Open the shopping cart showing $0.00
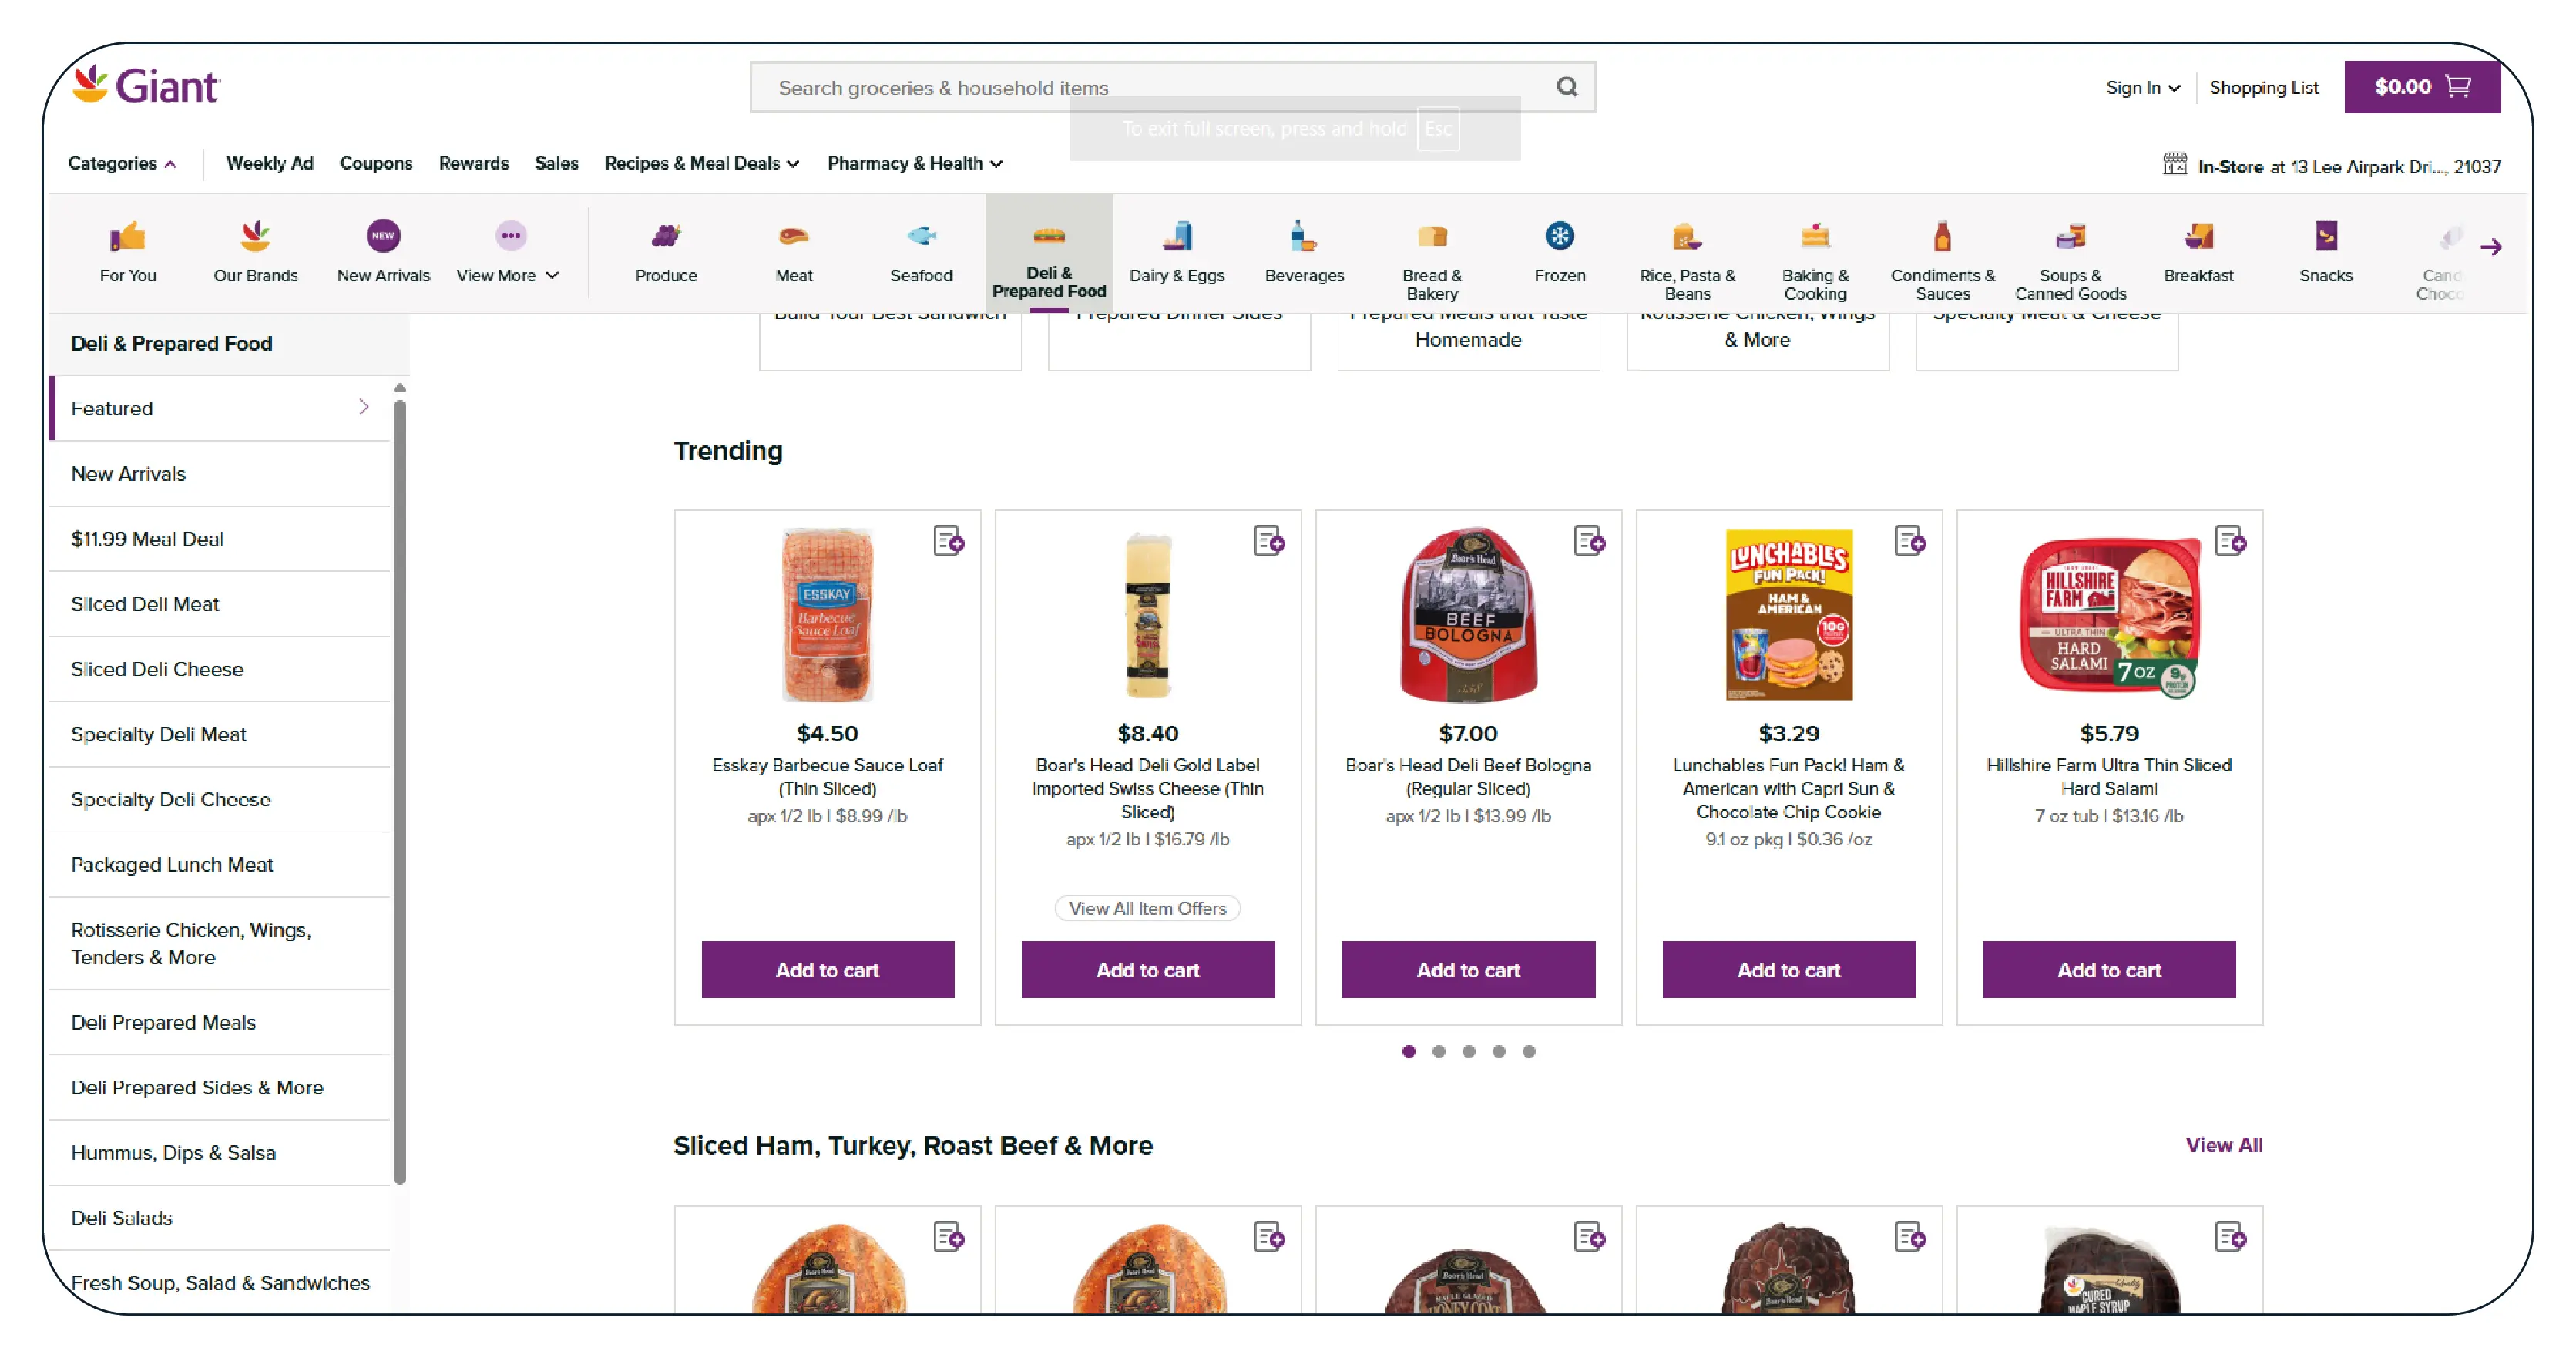The height and width of the screenshot is (1358, 2576). 2421,87
